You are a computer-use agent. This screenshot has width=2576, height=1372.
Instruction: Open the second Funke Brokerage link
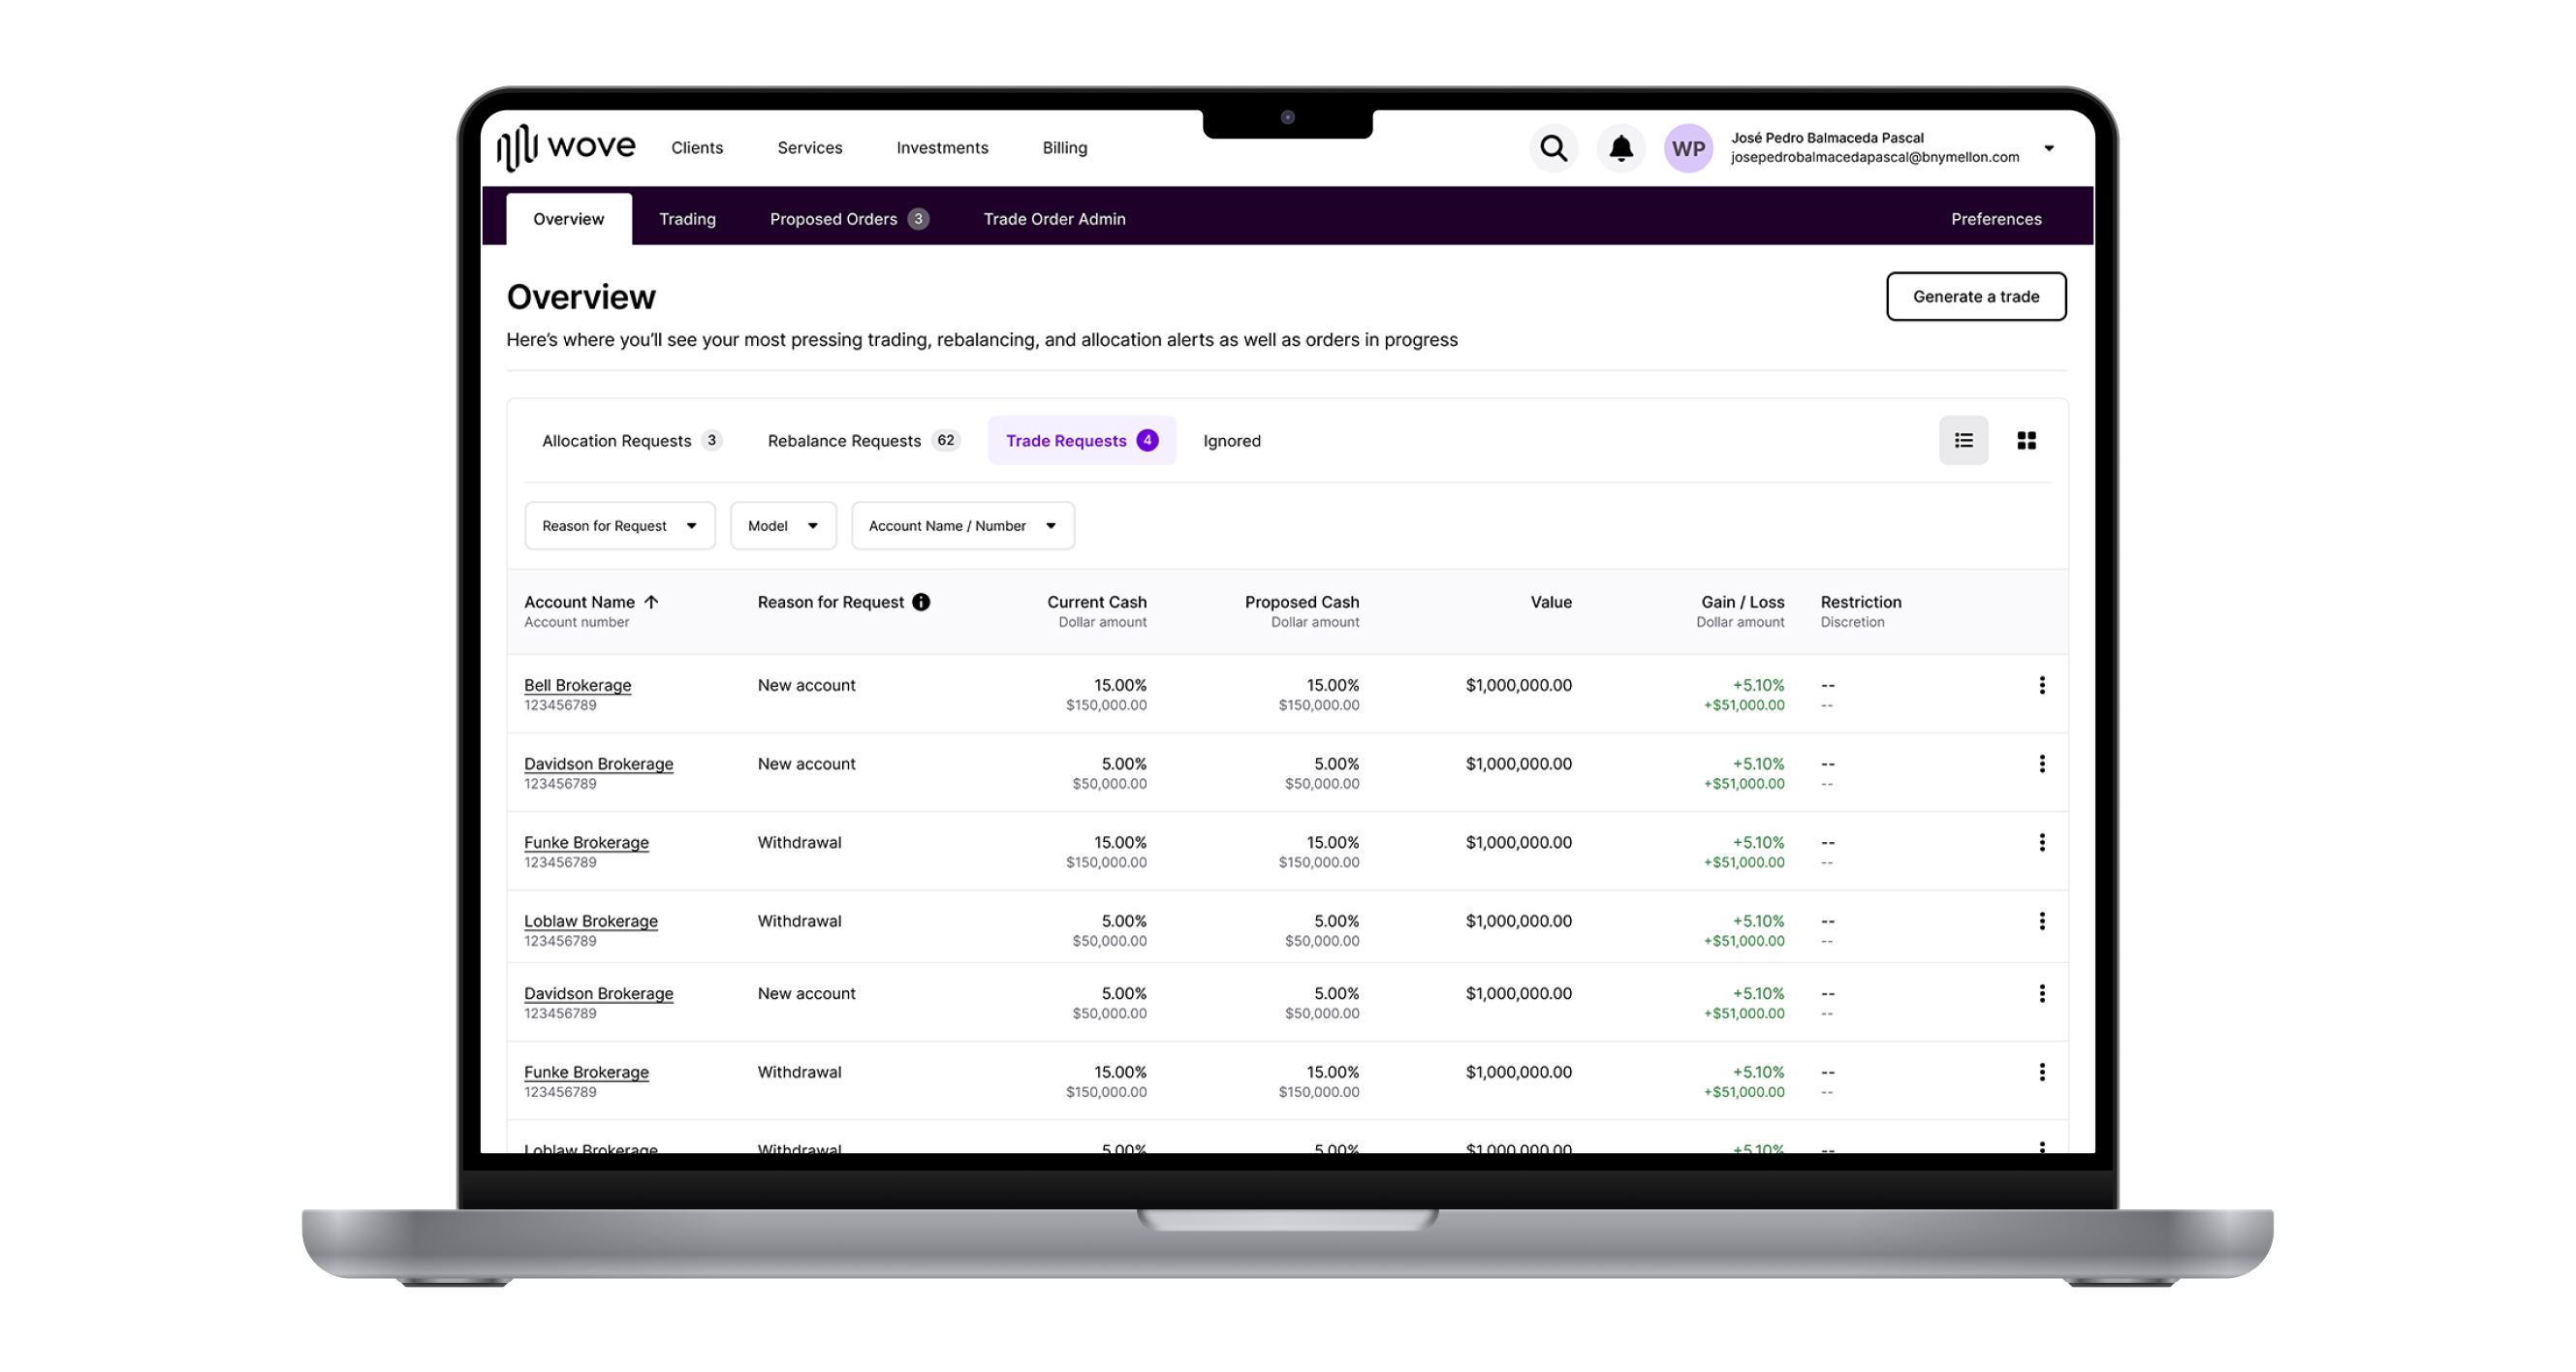(586, 1072)
